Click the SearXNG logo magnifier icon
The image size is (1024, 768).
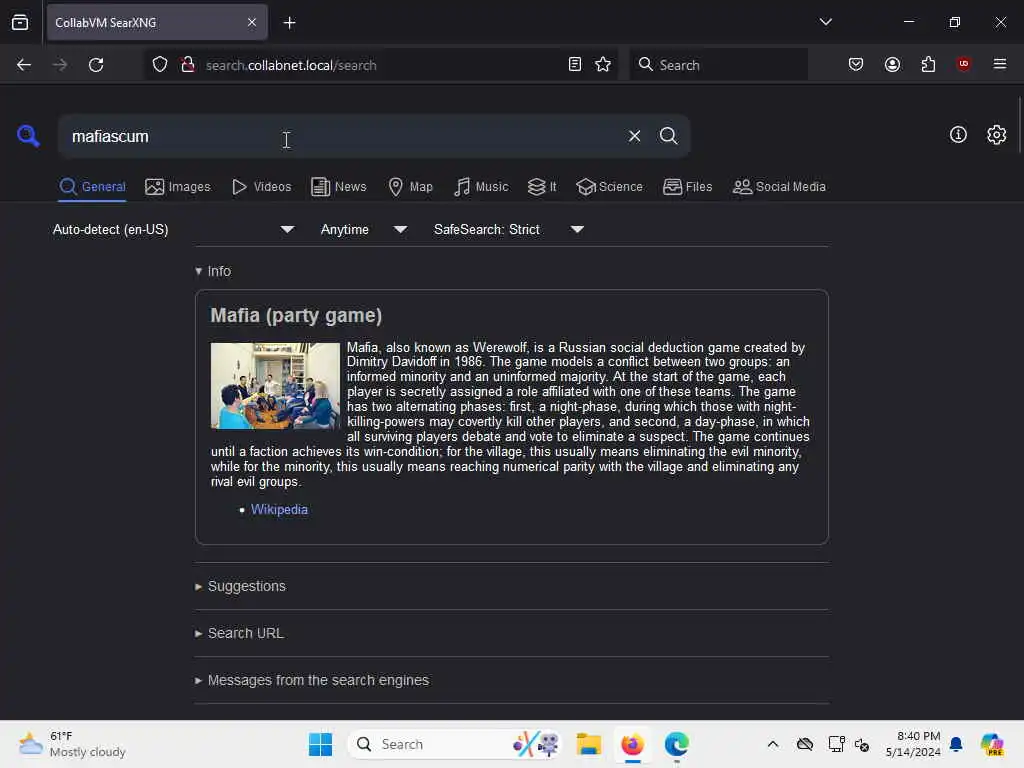[28, 135]
